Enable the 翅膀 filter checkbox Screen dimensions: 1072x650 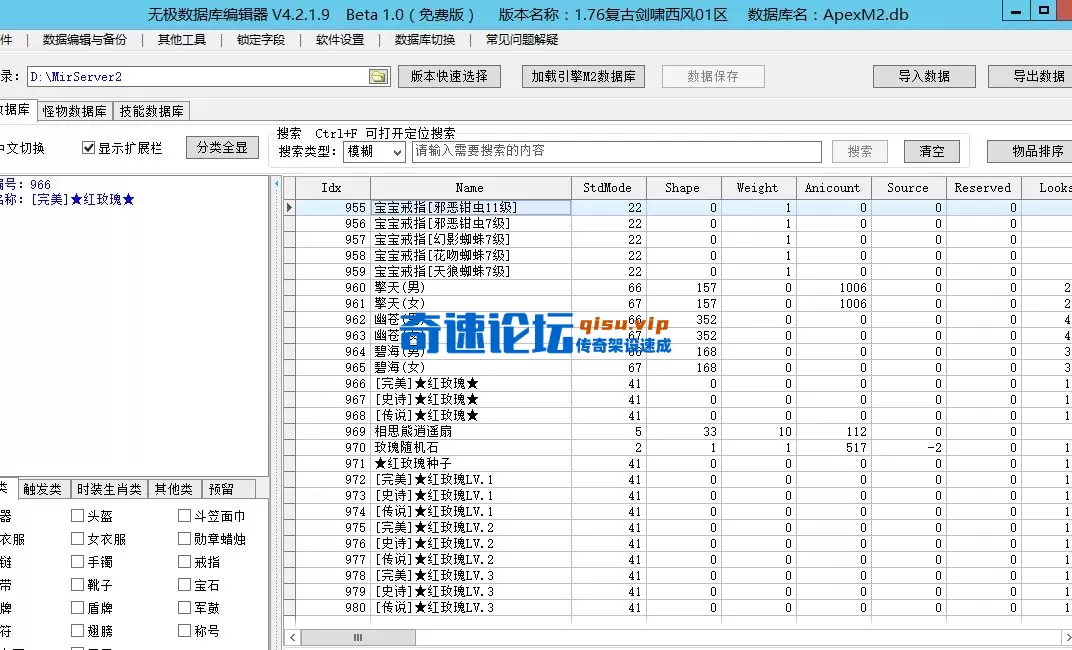pos(77,630)
